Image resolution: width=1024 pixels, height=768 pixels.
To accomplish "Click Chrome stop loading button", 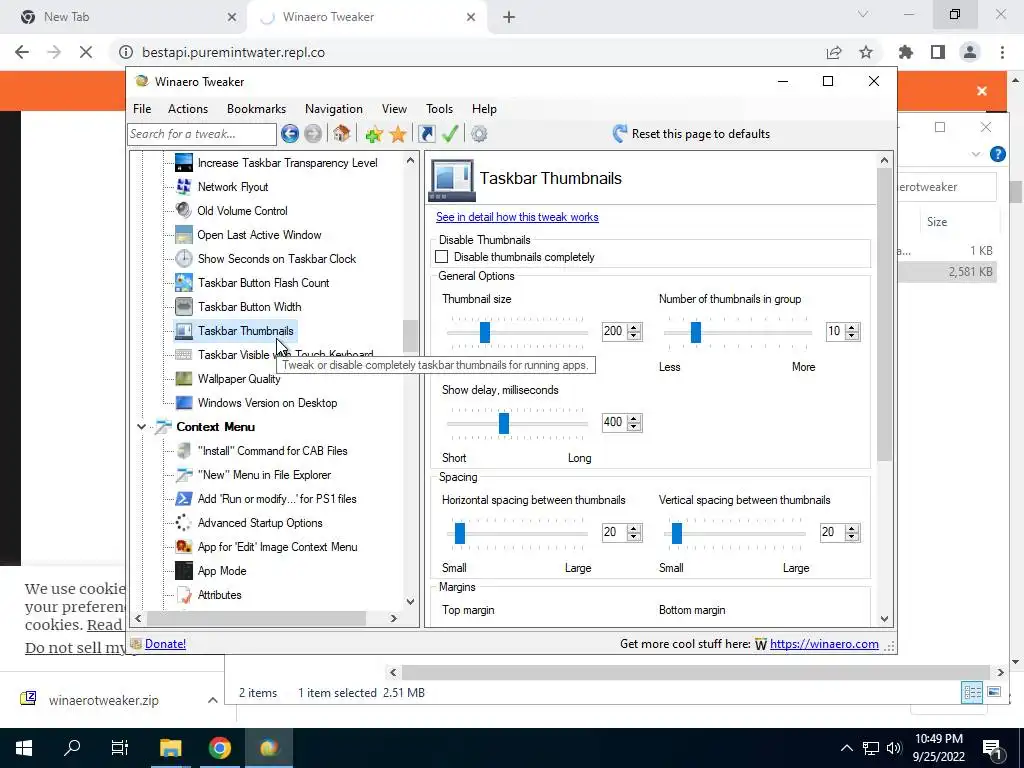I will [x=86, y=52].
